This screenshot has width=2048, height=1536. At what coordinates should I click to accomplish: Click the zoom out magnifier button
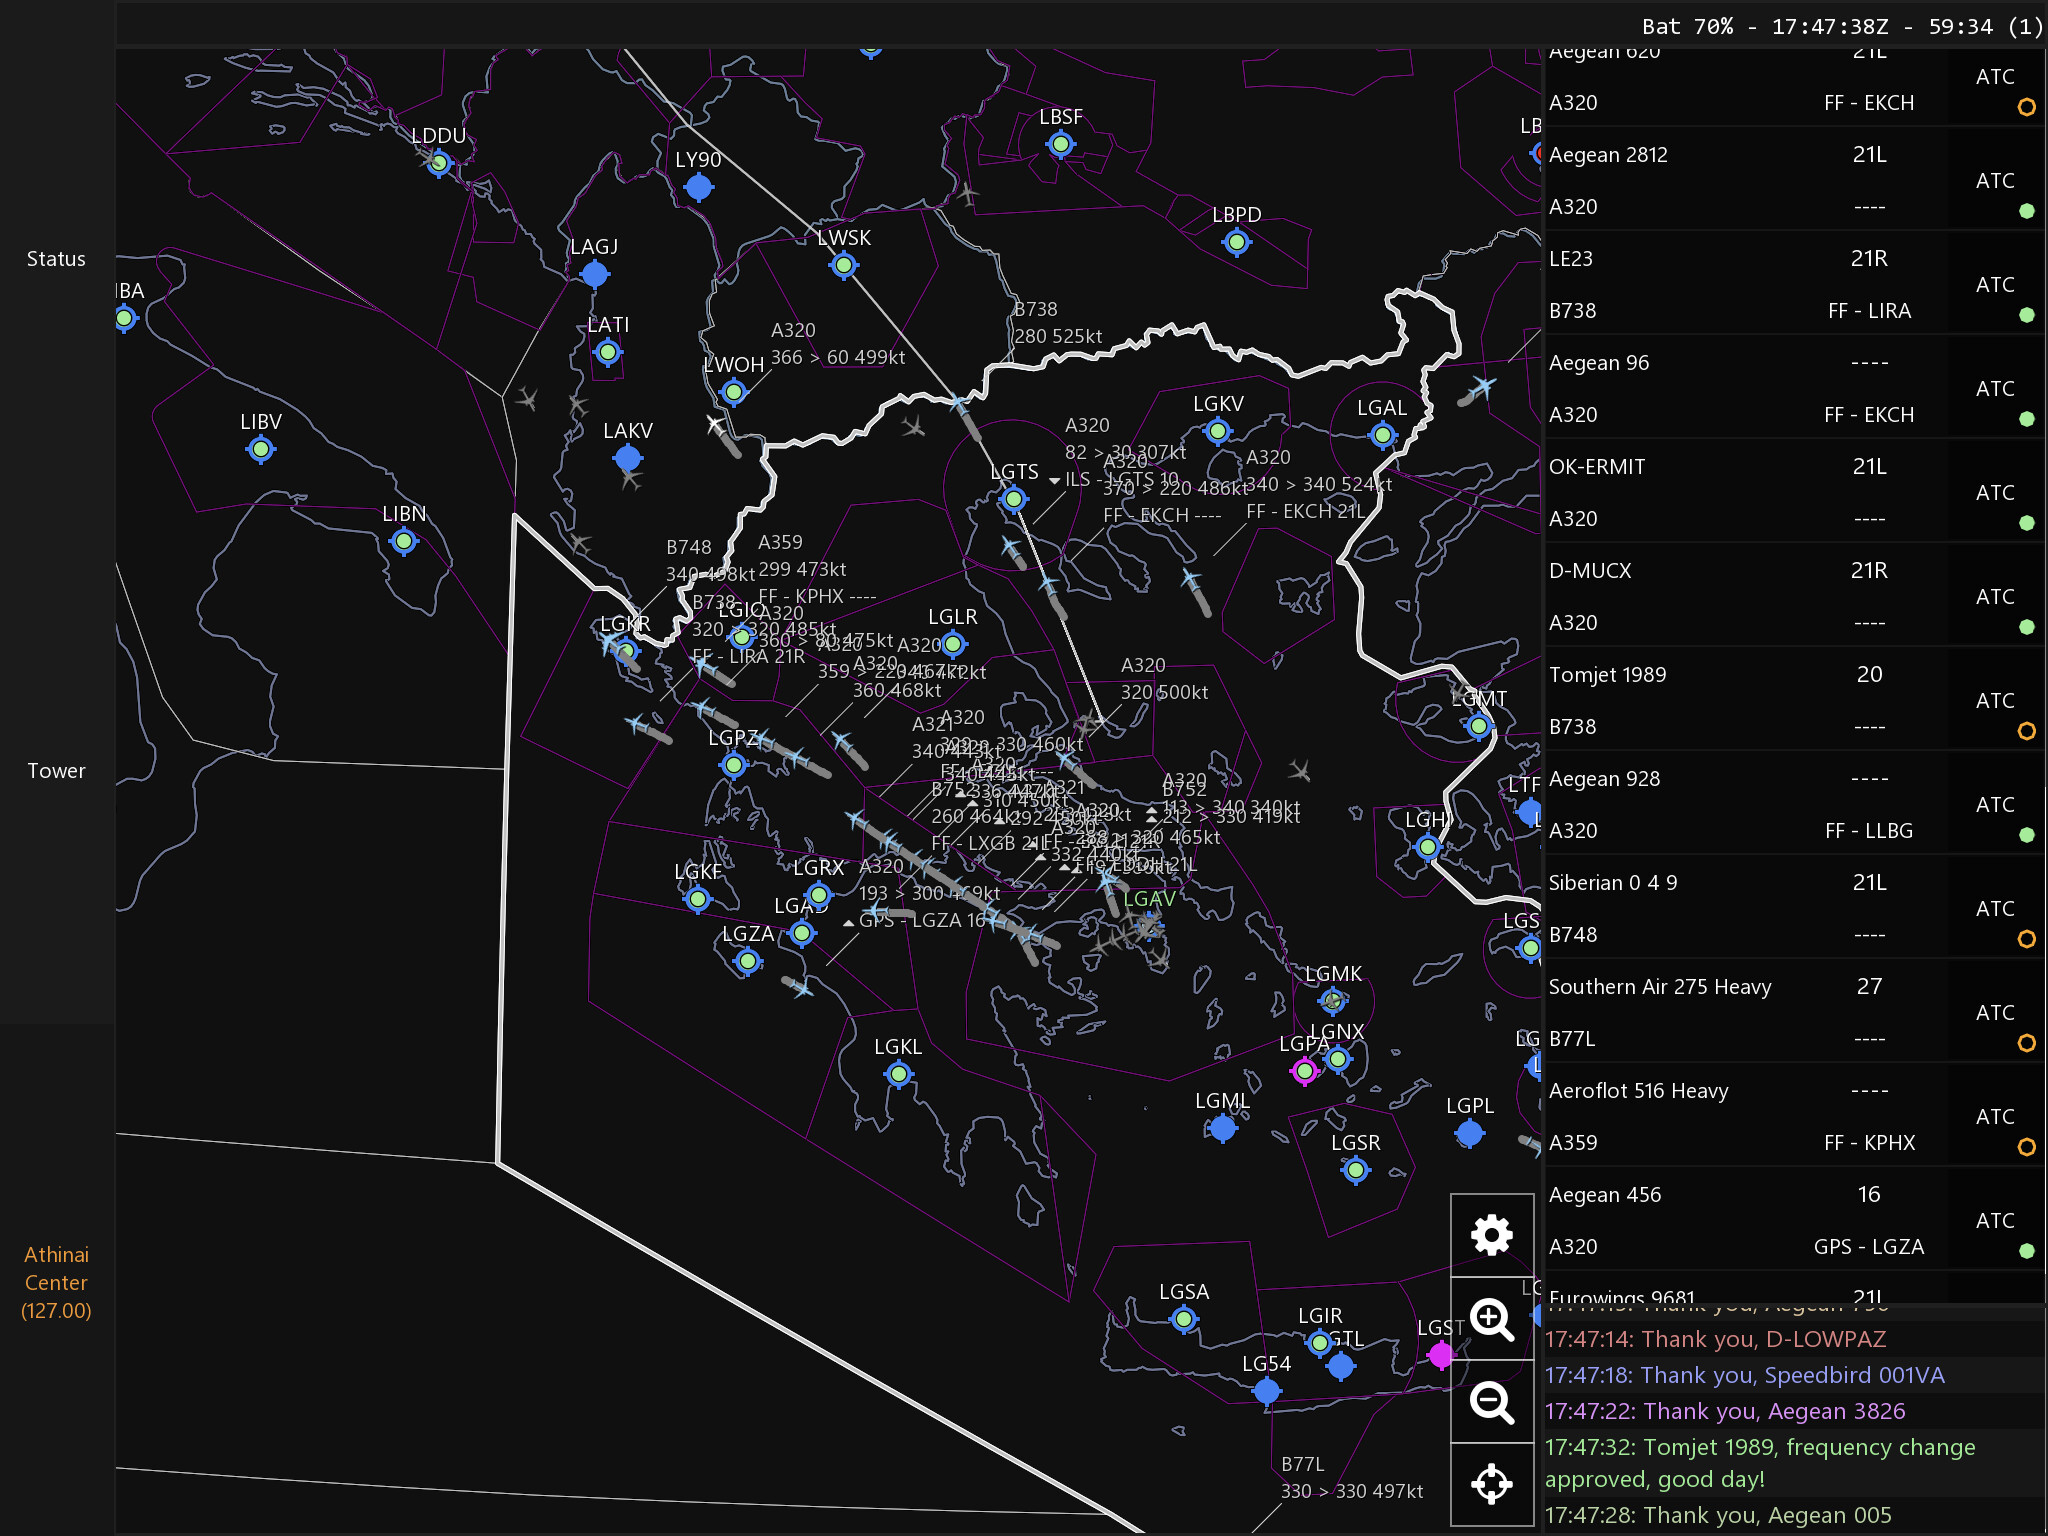point(1491,1402)
